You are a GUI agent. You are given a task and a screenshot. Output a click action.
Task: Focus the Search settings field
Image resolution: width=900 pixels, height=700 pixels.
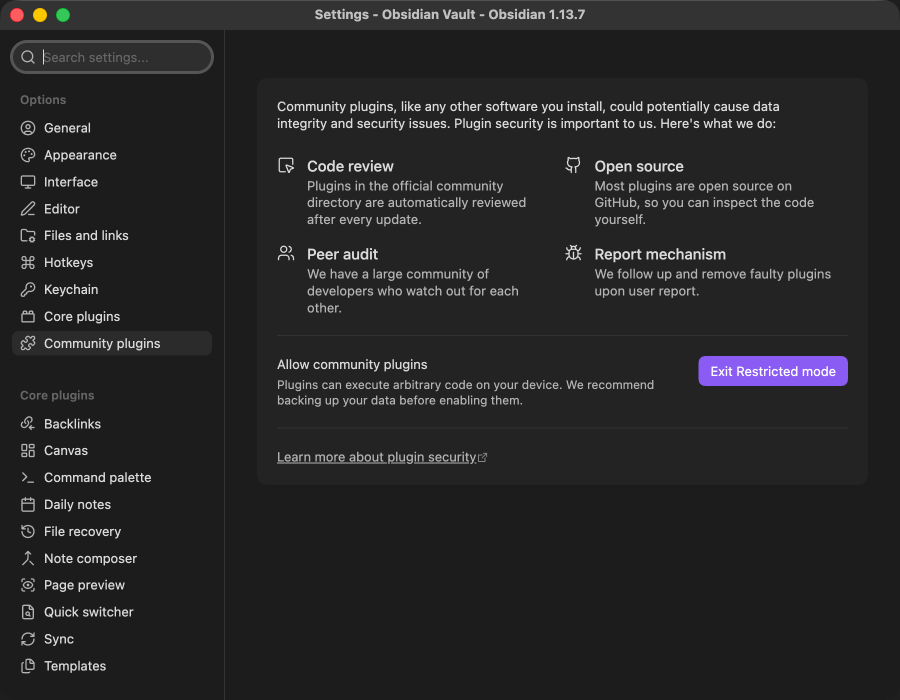[112, 57]
